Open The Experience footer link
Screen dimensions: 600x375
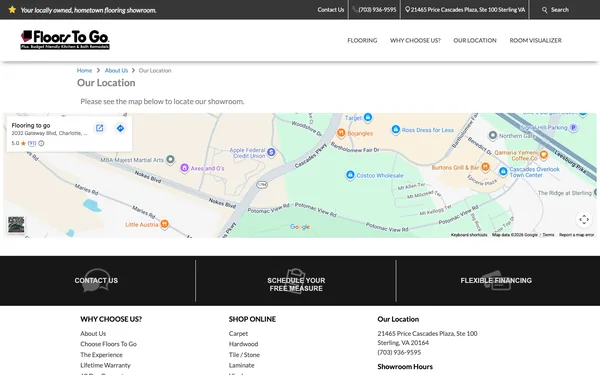coord(101,355)
